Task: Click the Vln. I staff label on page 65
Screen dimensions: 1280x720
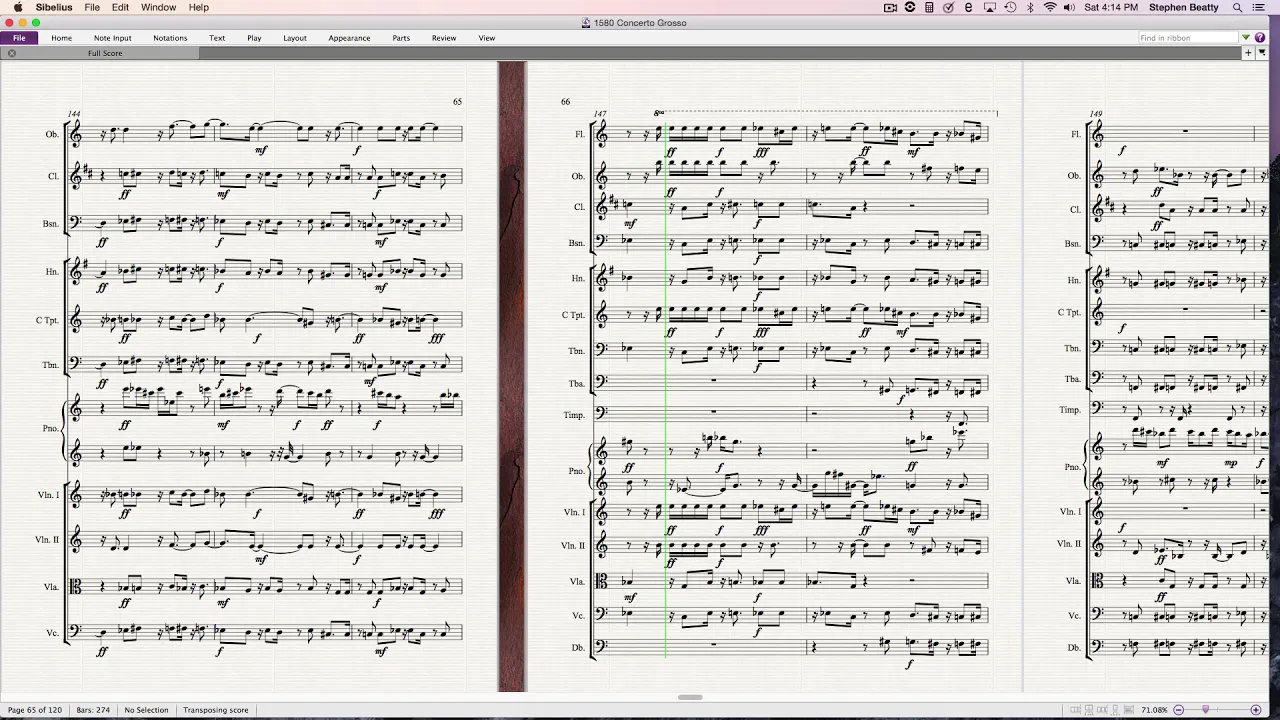Action: point(47,494)
